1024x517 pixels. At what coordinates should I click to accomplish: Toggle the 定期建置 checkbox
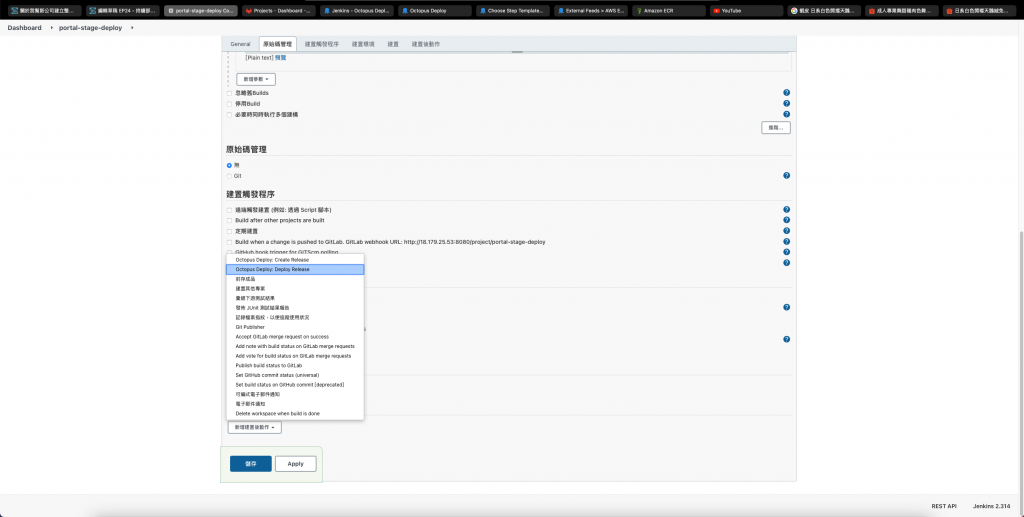click(x=229, y=231)
